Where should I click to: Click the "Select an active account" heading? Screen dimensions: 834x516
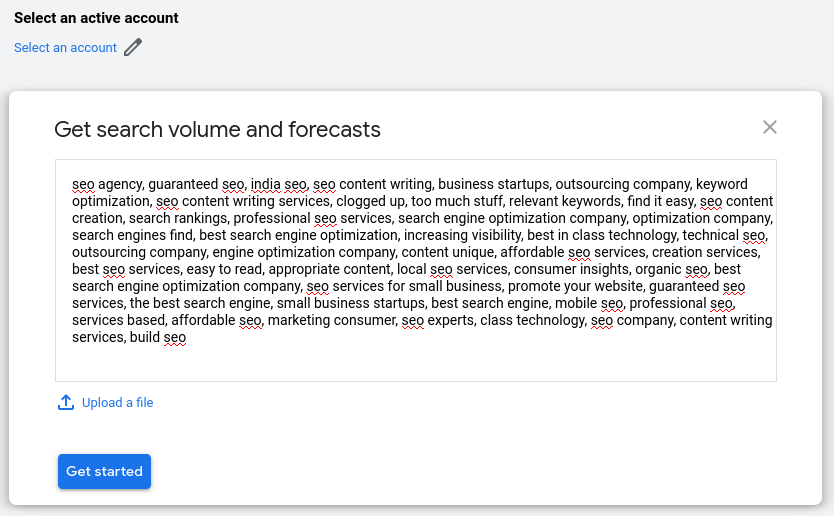click(96, 18)
